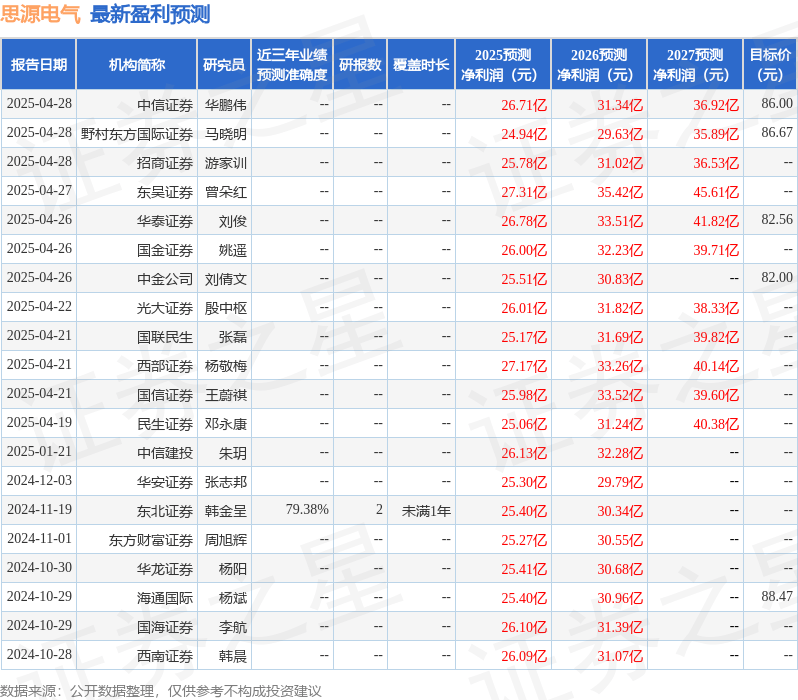Click the 目标价 column header
This screenshot has height=700, width=798.
coord(770,65)
